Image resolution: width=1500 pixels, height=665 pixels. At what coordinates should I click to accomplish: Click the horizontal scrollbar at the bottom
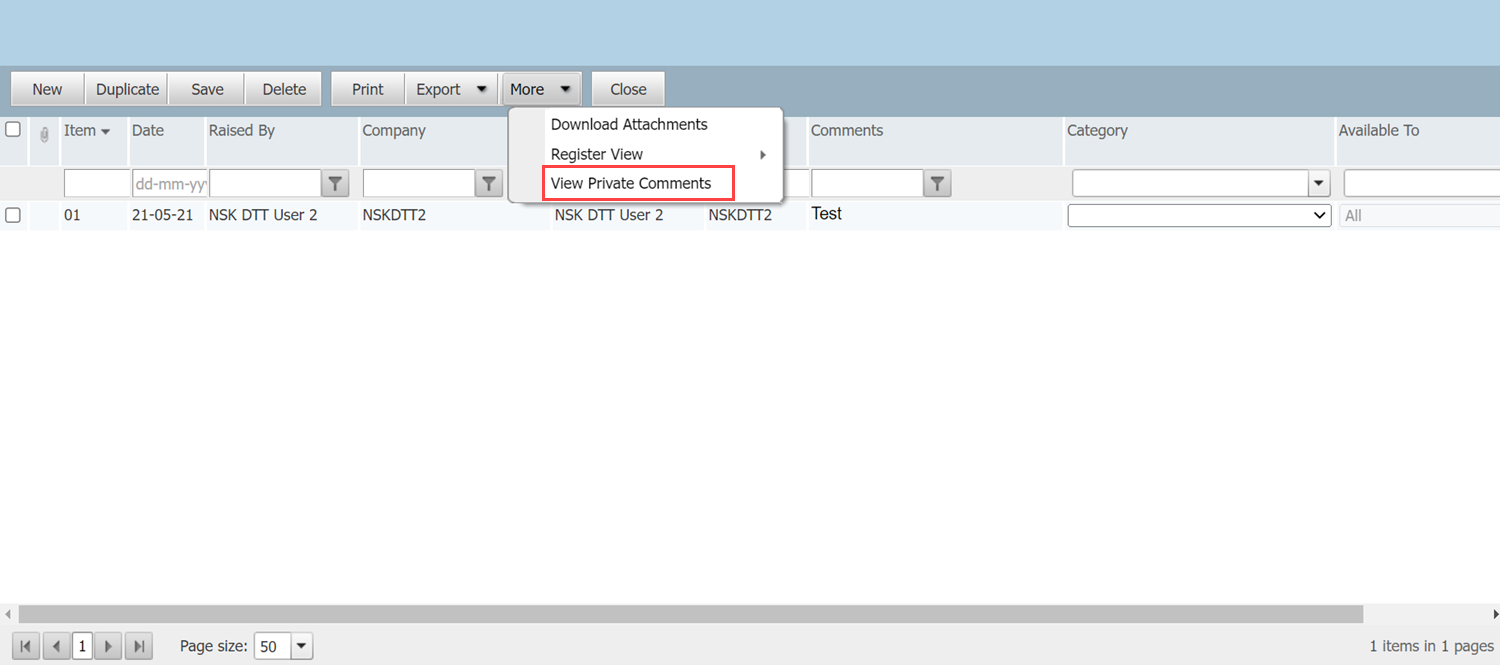pos(690,613)
